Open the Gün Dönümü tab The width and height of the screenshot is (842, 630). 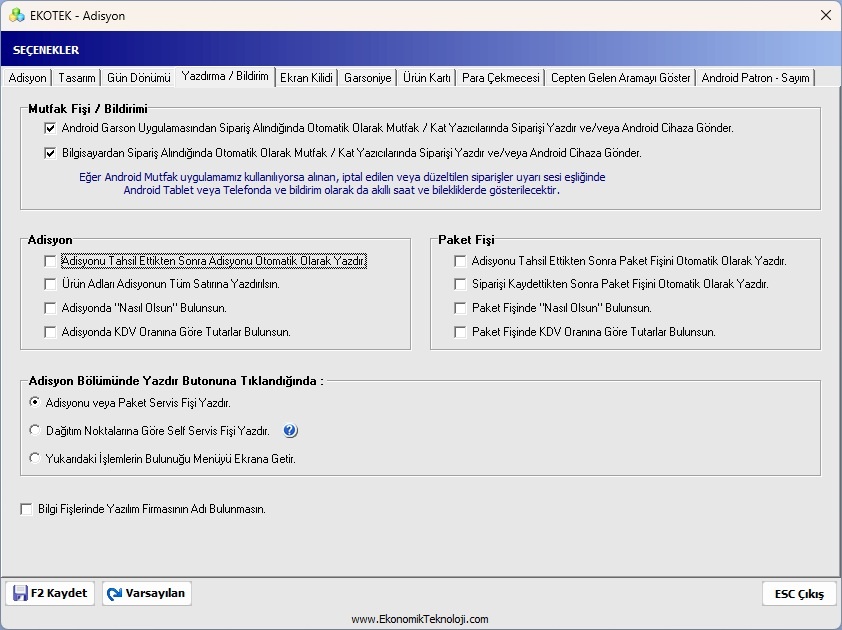tap(139, 78)
